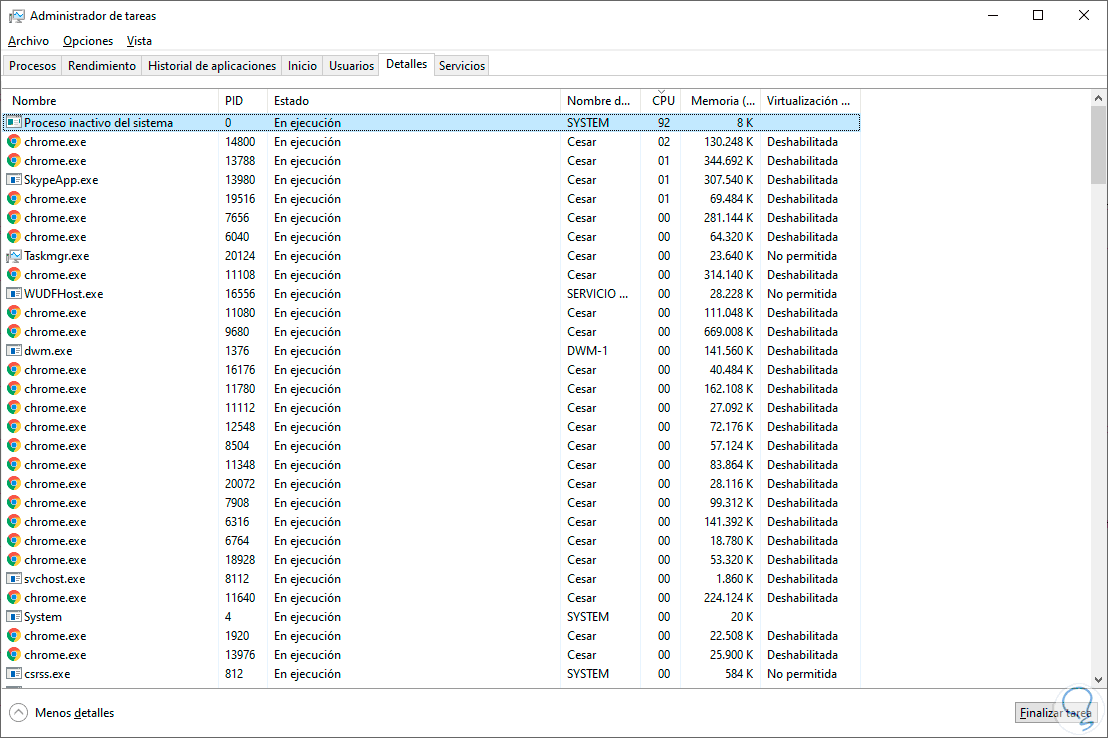Open the Archivo menu
Viewport: 1108px width, 738px height.
pos(28,41)
